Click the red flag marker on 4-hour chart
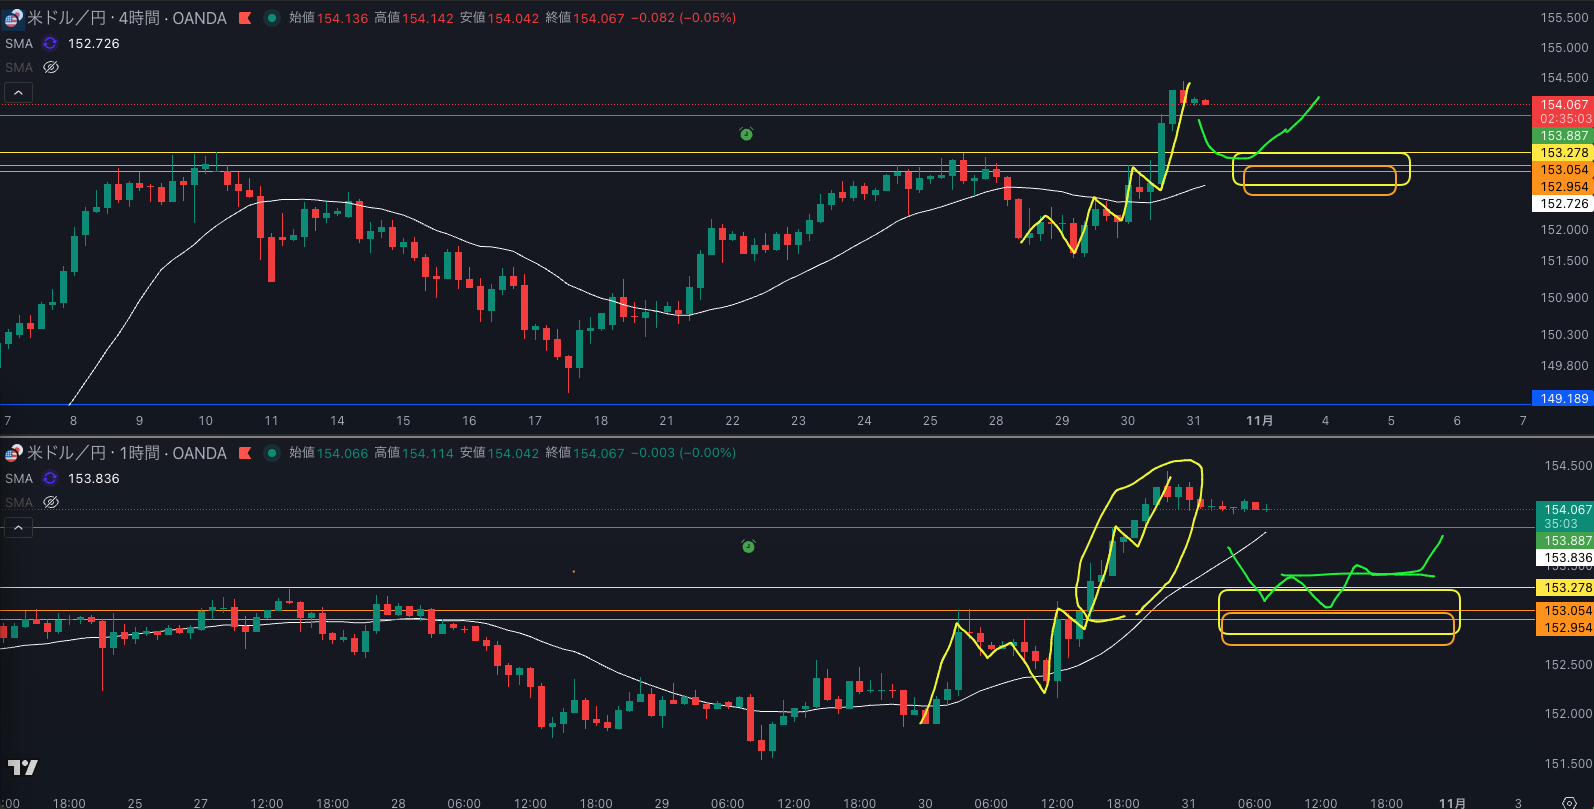Screen dimensions: 1594x809 click(245, 18)
